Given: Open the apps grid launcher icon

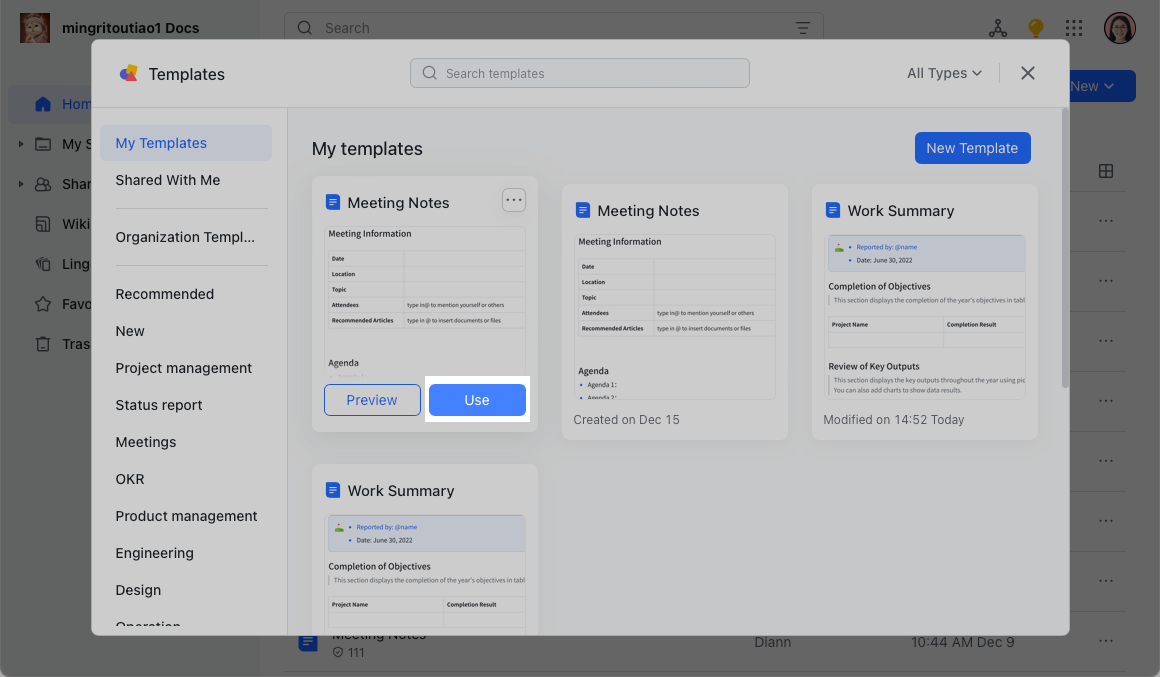Looking at the screenshot, I should point(1073,28).
